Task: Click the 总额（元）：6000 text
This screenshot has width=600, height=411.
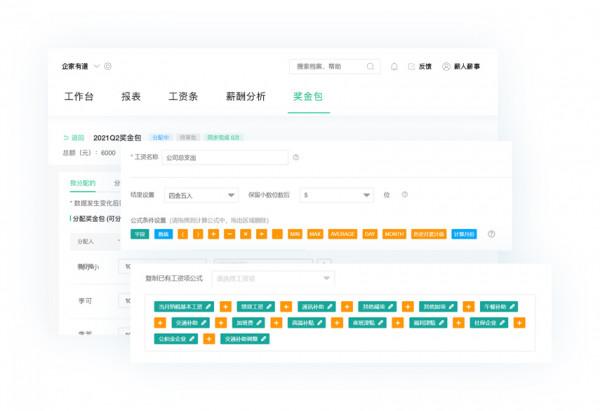Action: (89, 153)
